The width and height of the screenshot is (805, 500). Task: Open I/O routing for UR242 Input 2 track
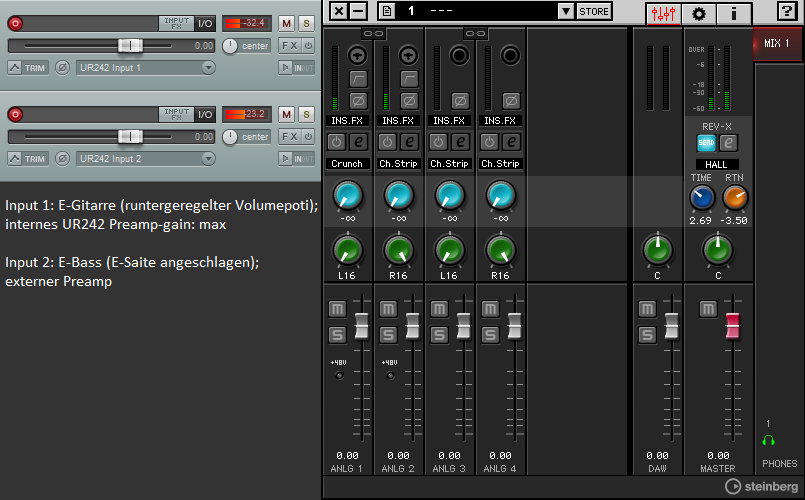205,114
